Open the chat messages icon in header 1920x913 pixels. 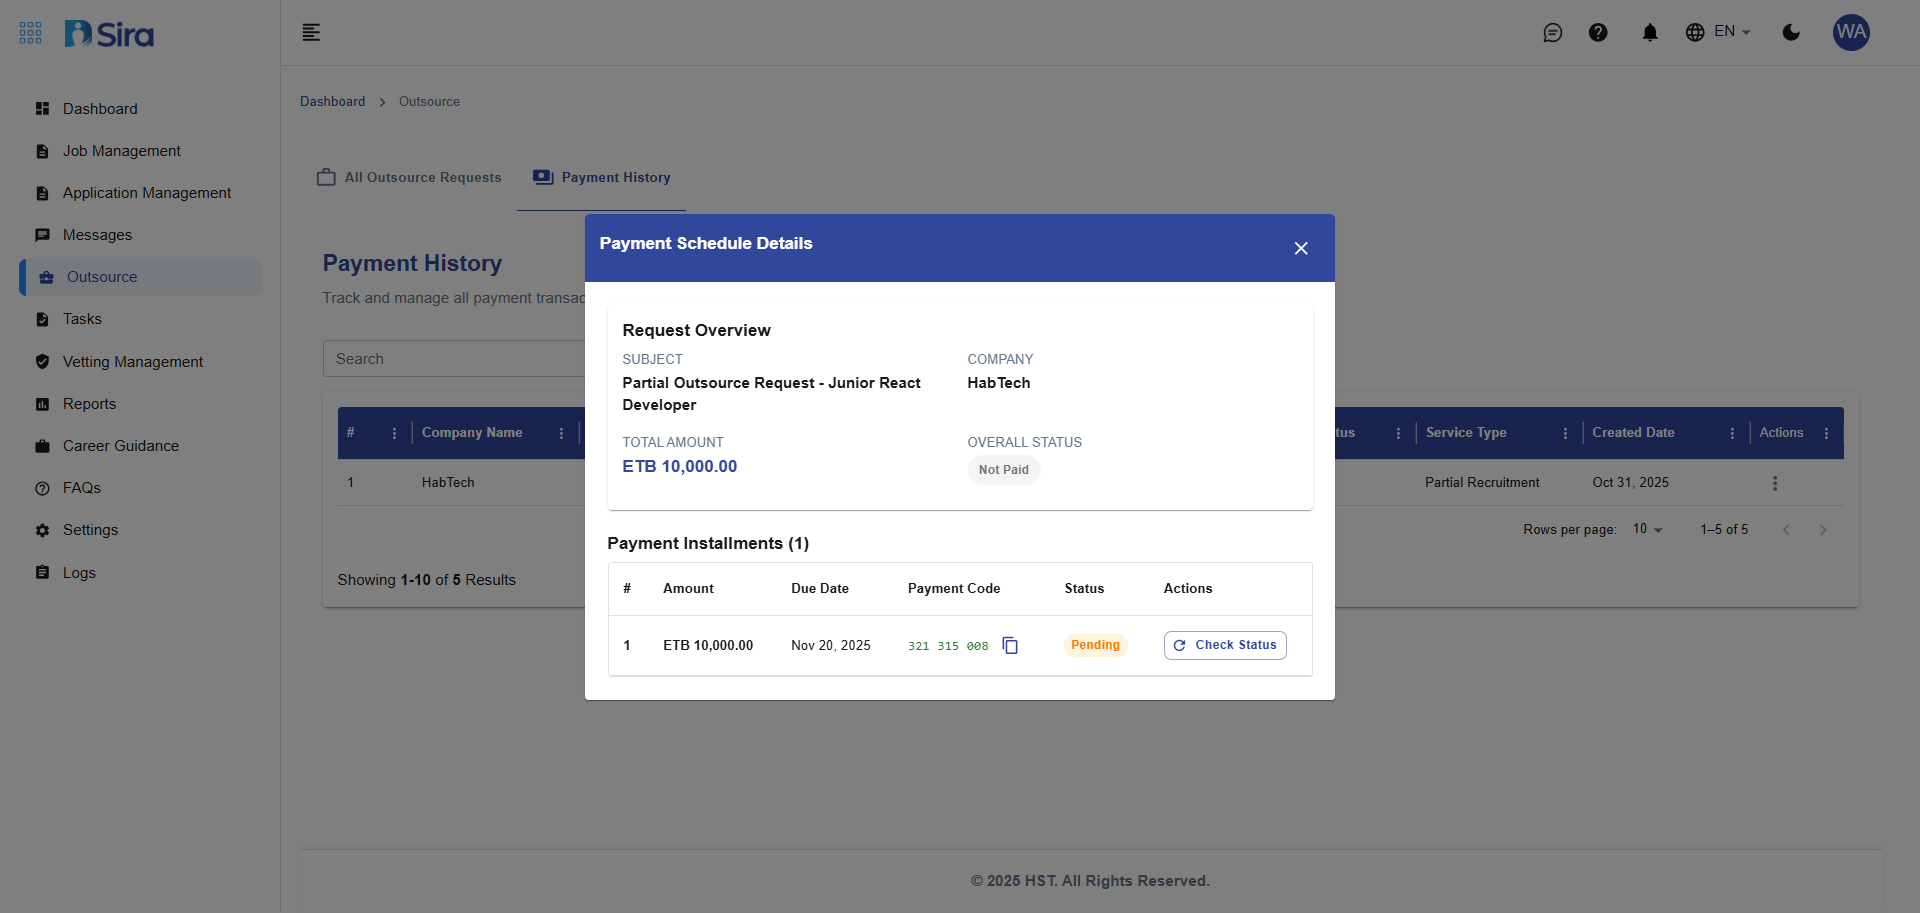pyautogui.click(x=1552, y=33)
